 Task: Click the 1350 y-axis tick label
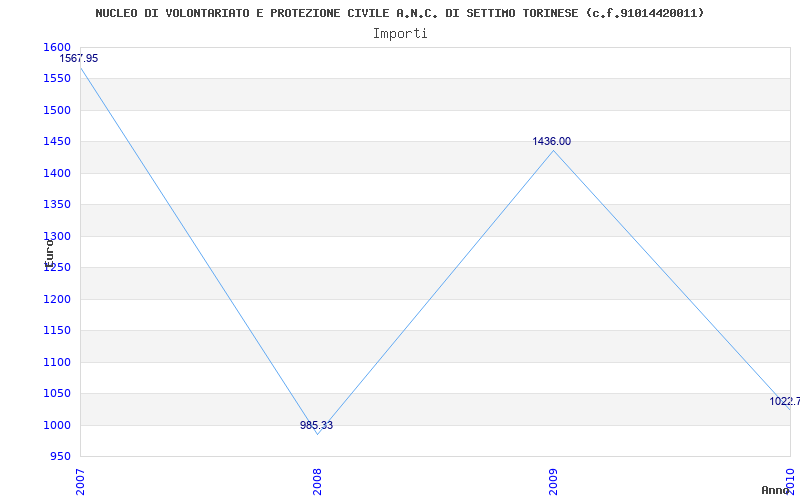(x=58, y=204)
